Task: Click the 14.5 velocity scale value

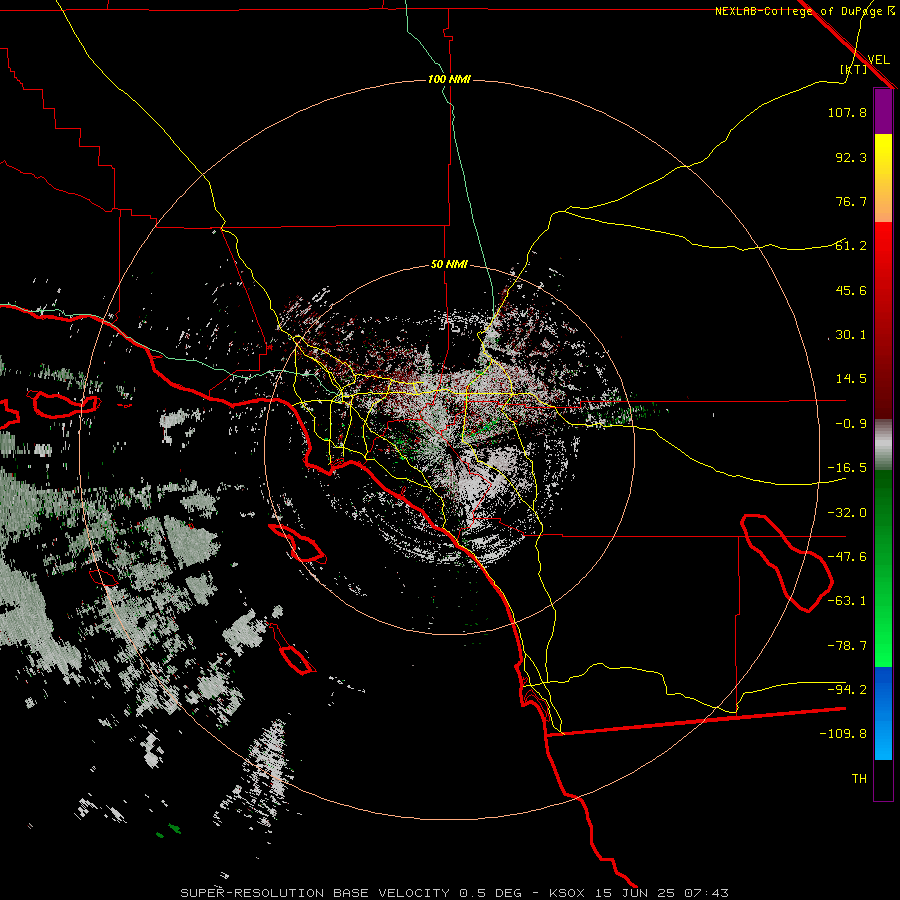Action: click(x=851, y=379)
